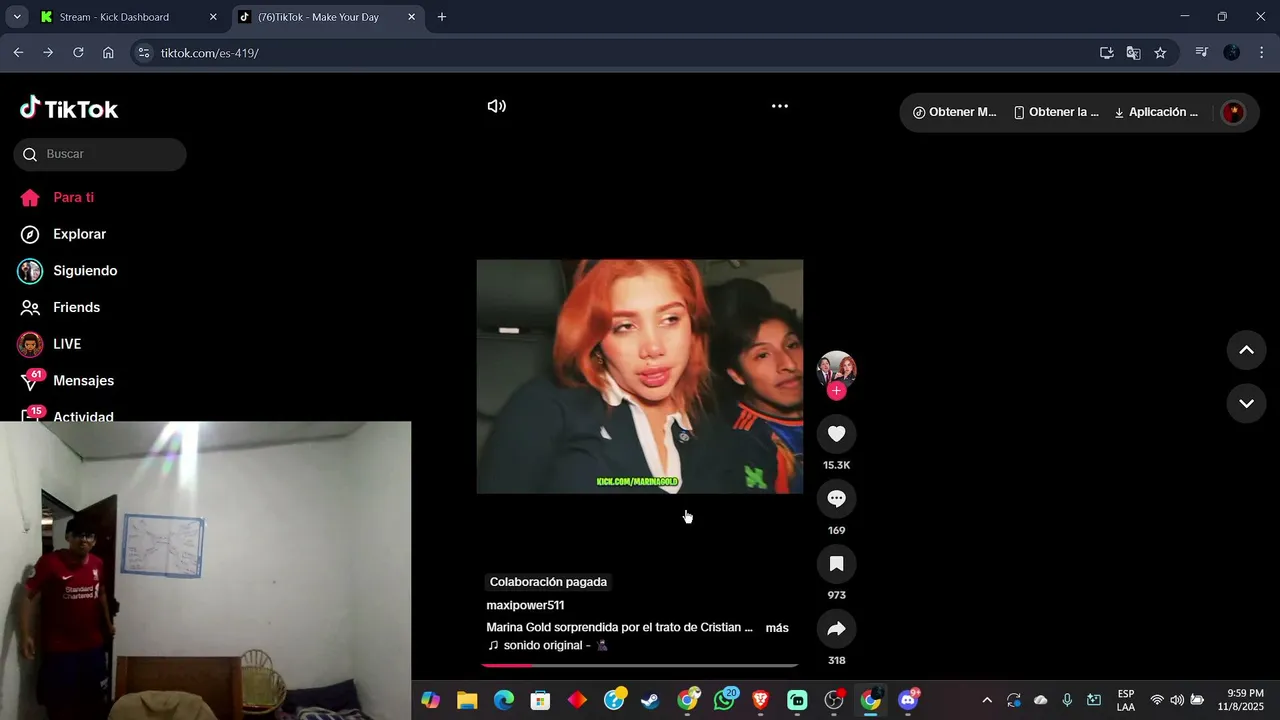Share the video with the arrow icon

pyautogui.click(x=837, y=629)
